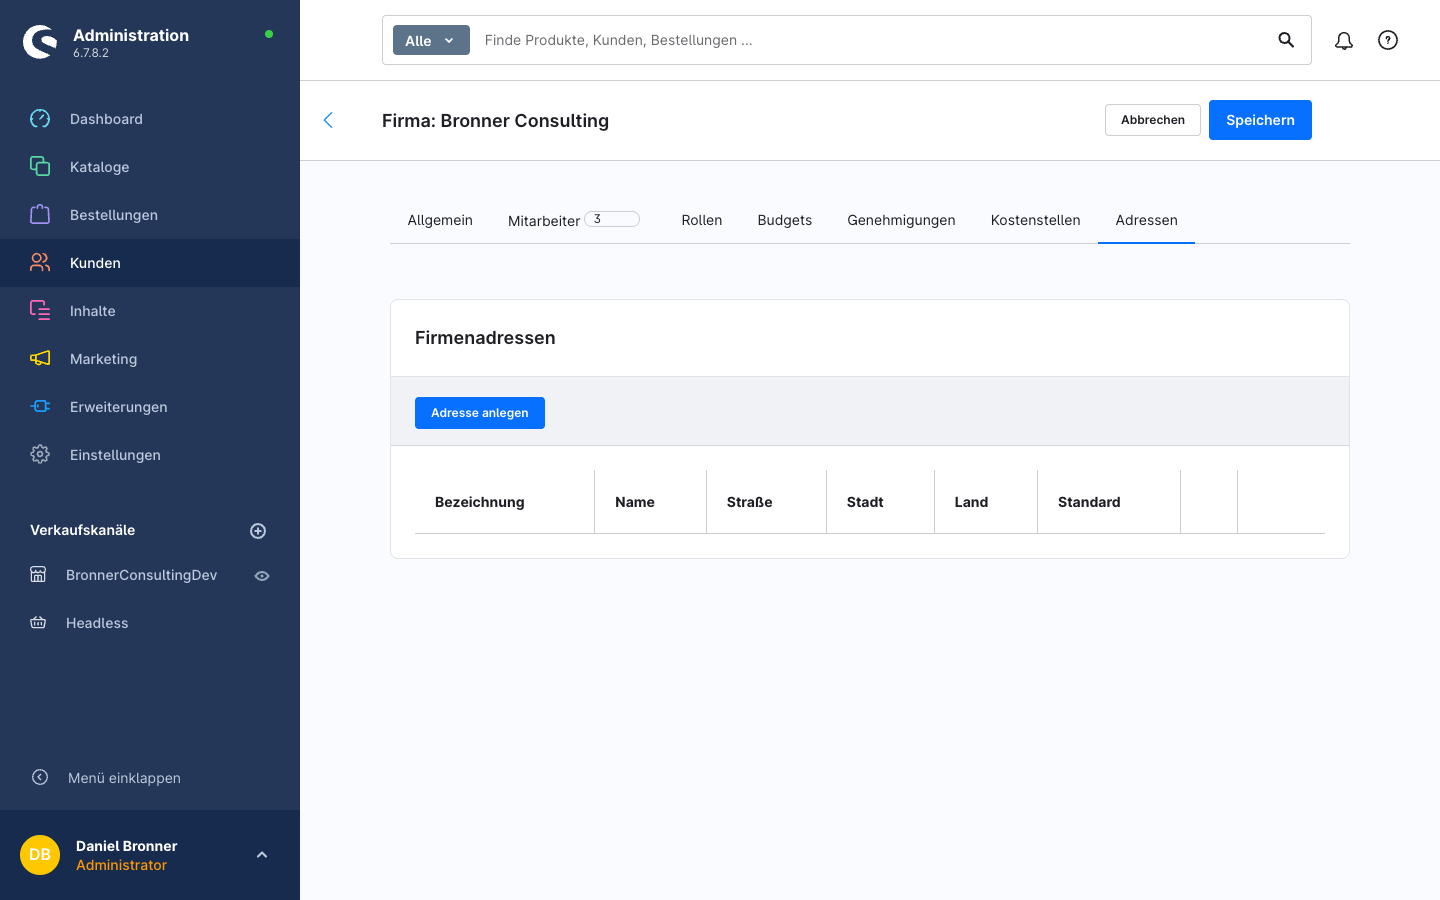Toggle storefront visibility eye for BronnerConsultingDev

coord(262,576)
